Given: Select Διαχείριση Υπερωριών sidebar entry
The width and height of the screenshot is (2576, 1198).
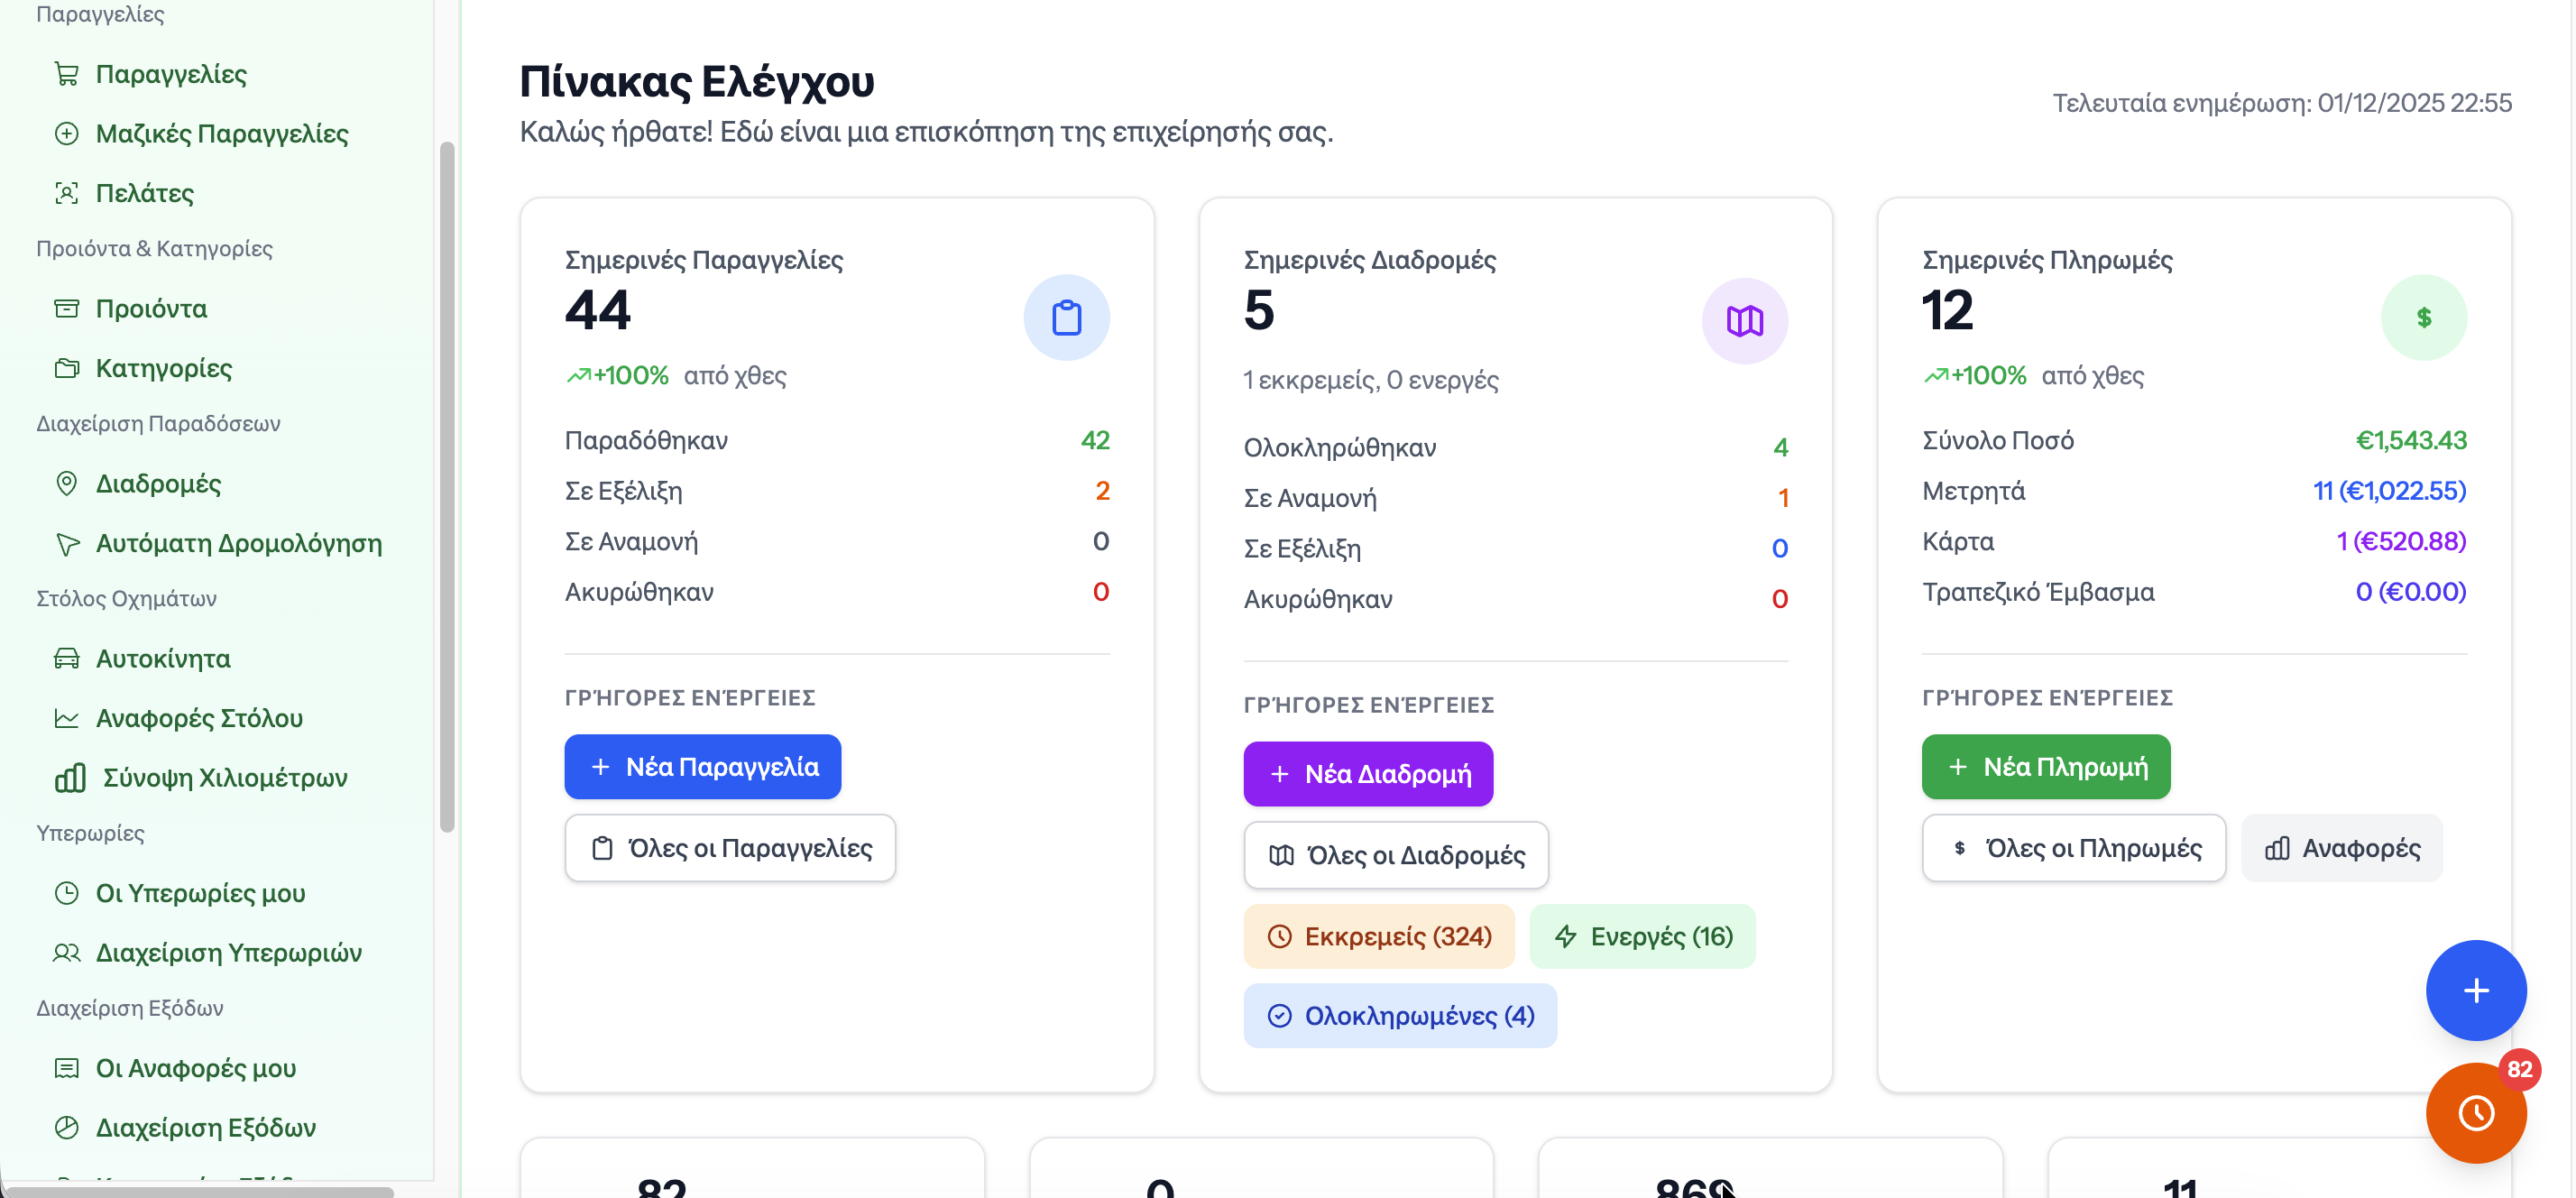Looking at the screenshot, I should pyautogui.click(x=228, y=952).
